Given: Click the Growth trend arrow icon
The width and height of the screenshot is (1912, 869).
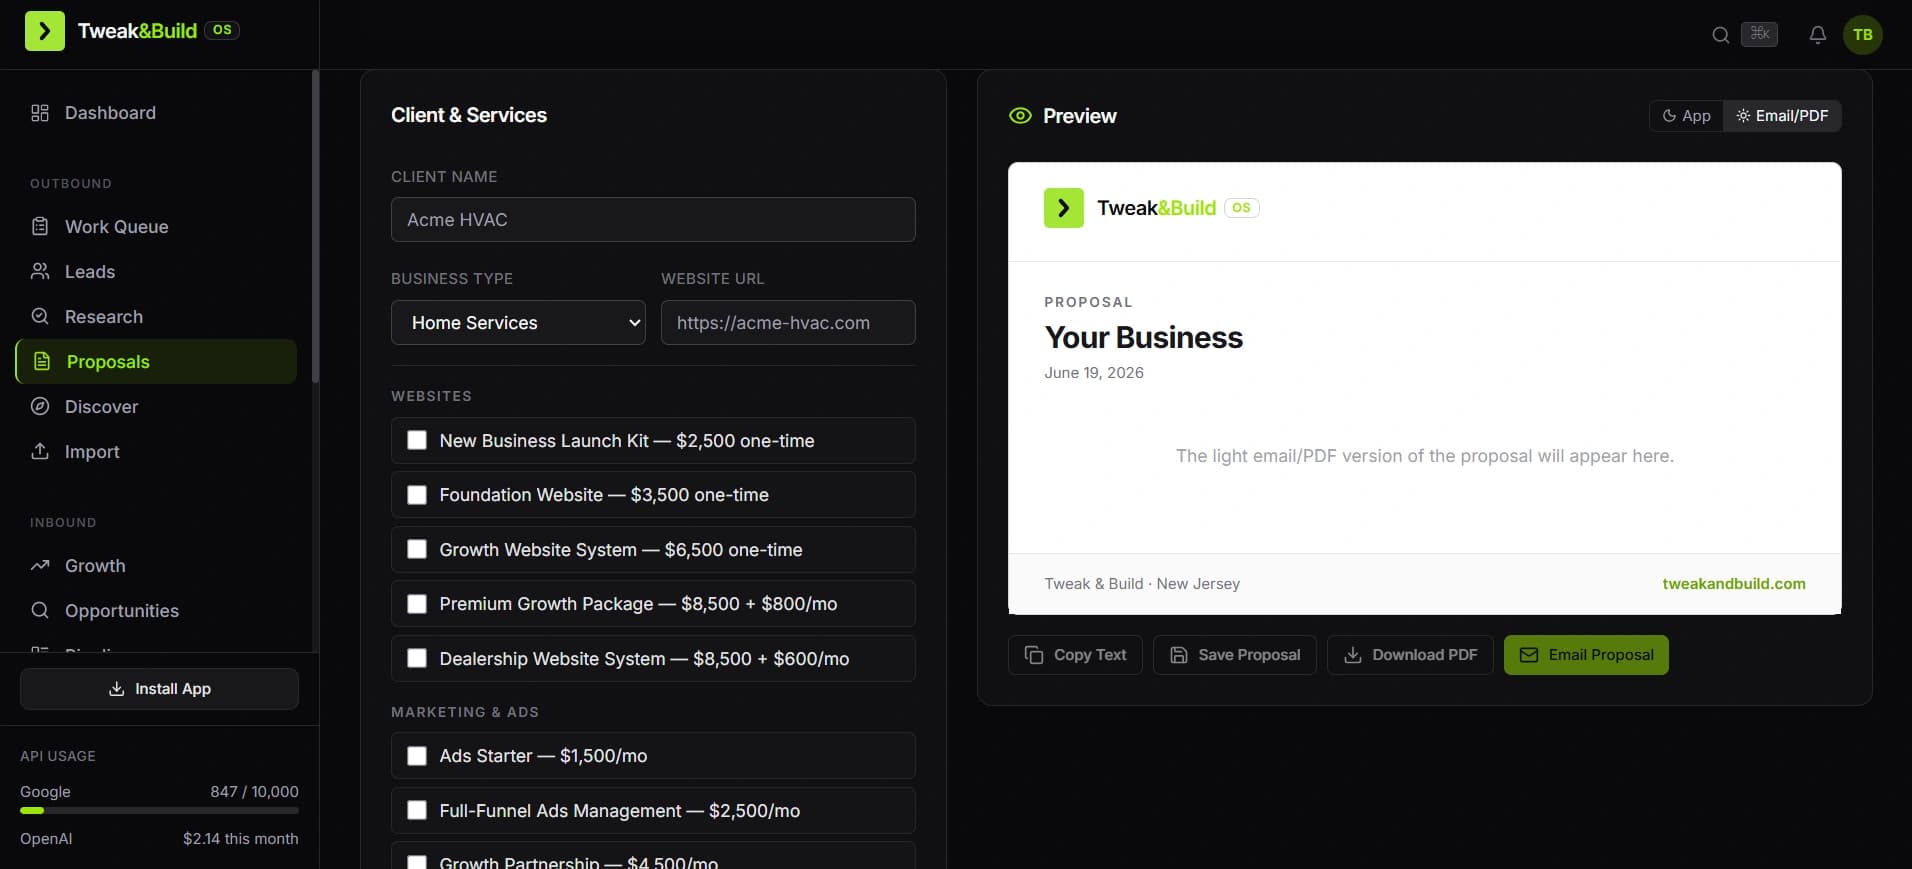Looking at the screenshot, I should [x=40, y=566].
